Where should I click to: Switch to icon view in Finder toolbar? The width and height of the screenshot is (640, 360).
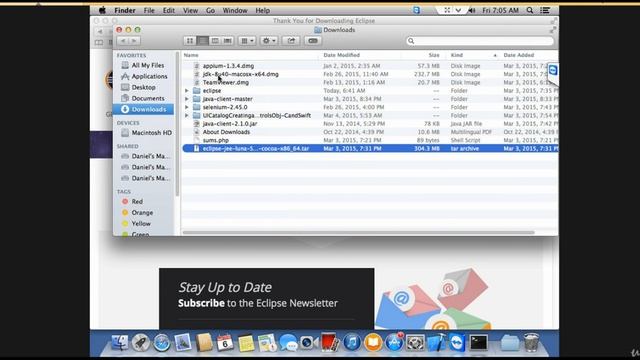[x=190, y=41]
